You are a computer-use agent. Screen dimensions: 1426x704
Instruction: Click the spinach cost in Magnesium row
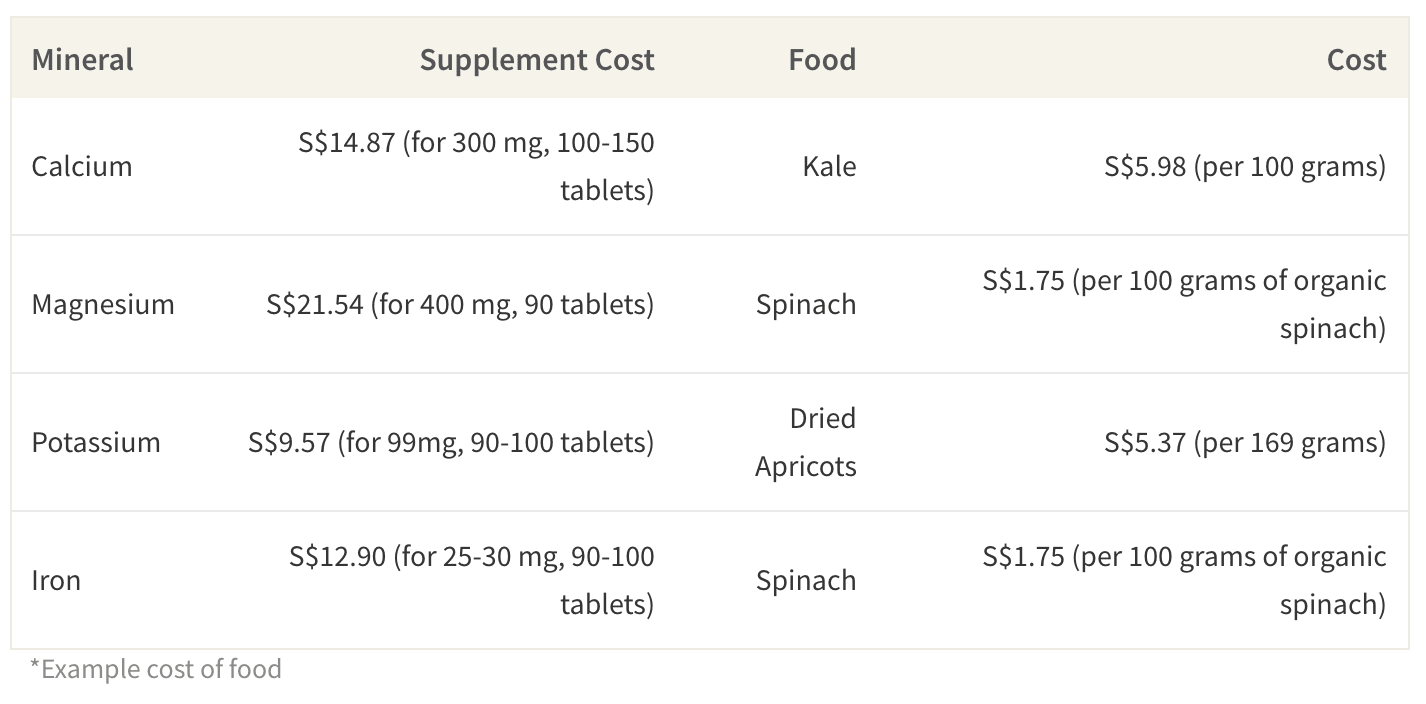[x=1185, y=304]
